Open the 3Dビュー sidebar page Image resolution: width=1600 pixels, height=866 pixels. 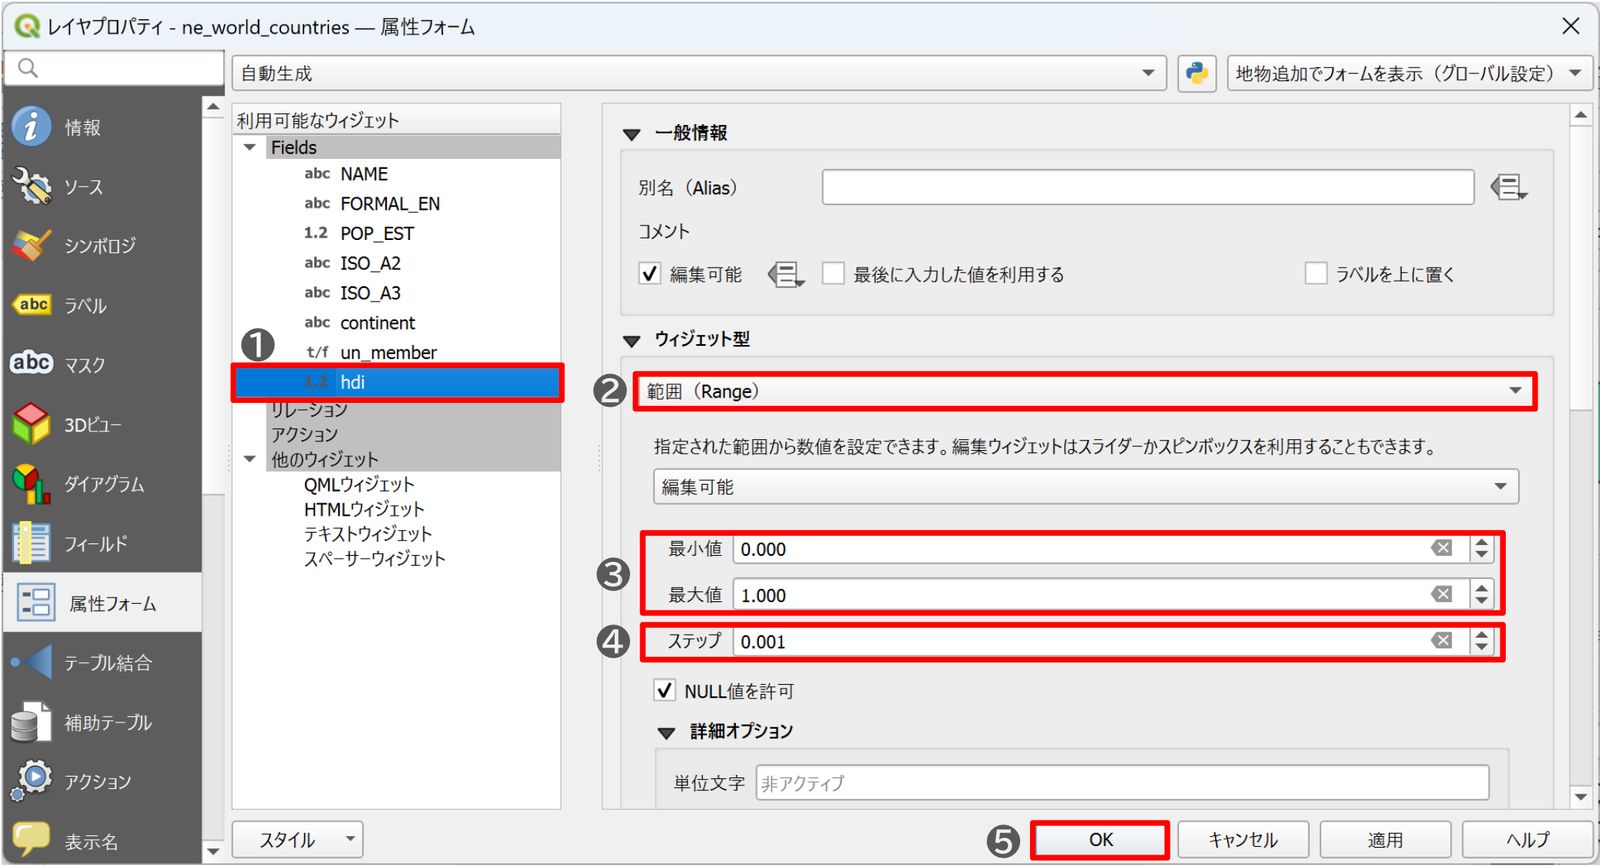pyautogui.click(x=102, y=425)
